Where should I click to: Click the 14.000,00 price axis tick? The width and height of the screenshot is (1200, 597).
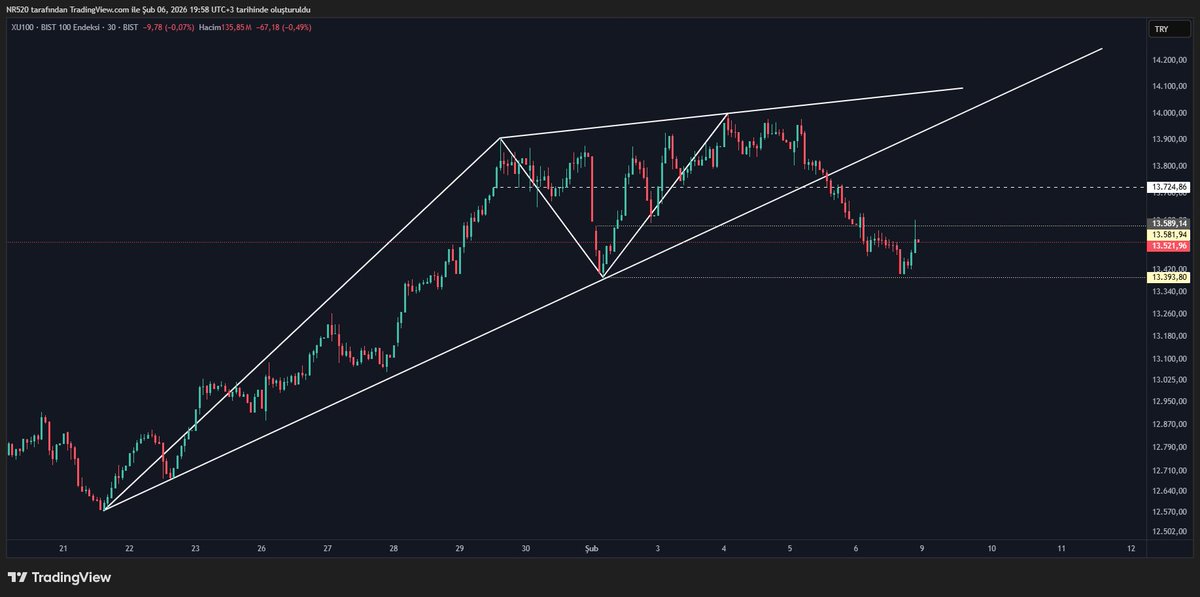(x=1169, y=113)
